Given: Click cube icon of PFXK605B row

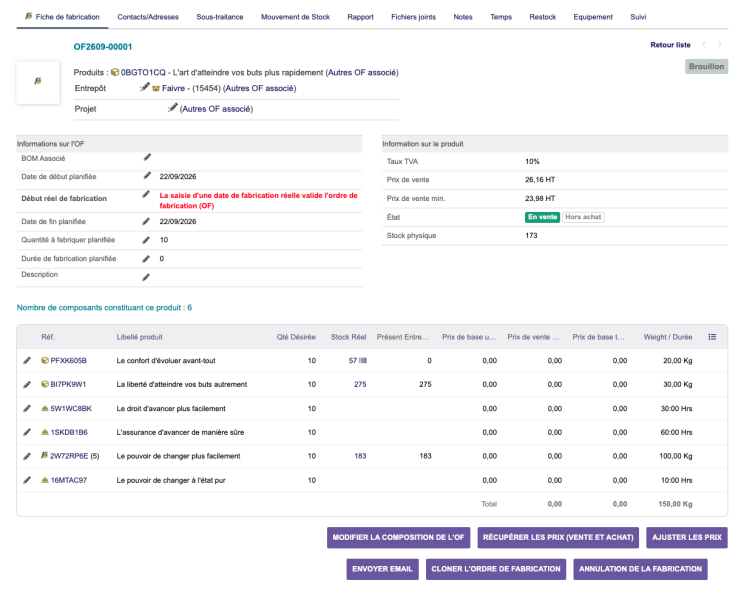Looking at the screenshot, I should click(x=45, y=360).
